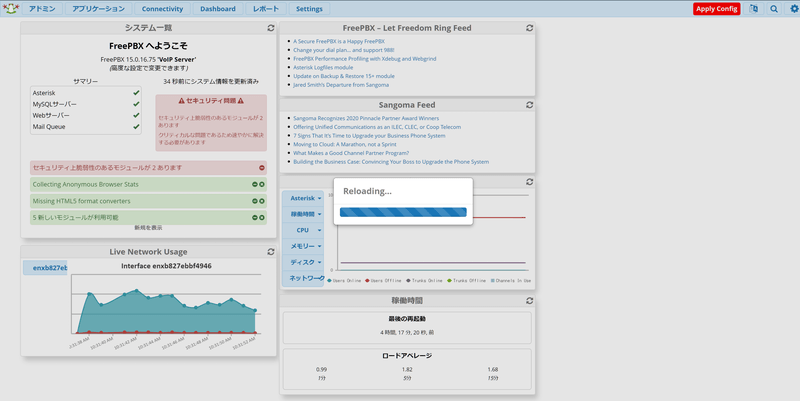Click the Webサーバー status check mark
The width and height of the screenshot is (800, 401).
(136, 115)
